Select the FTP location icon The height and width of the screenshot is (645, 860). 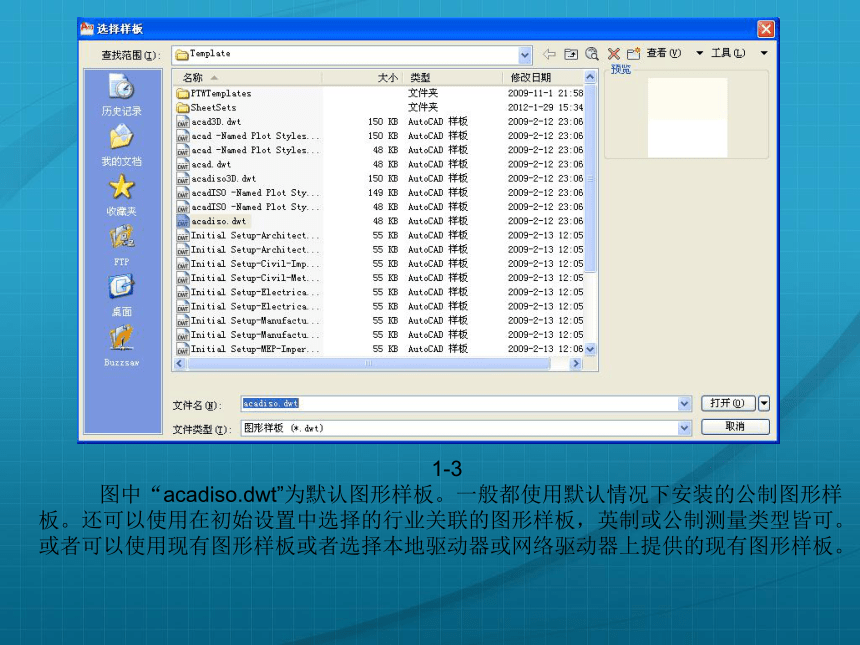coord(121,237)
